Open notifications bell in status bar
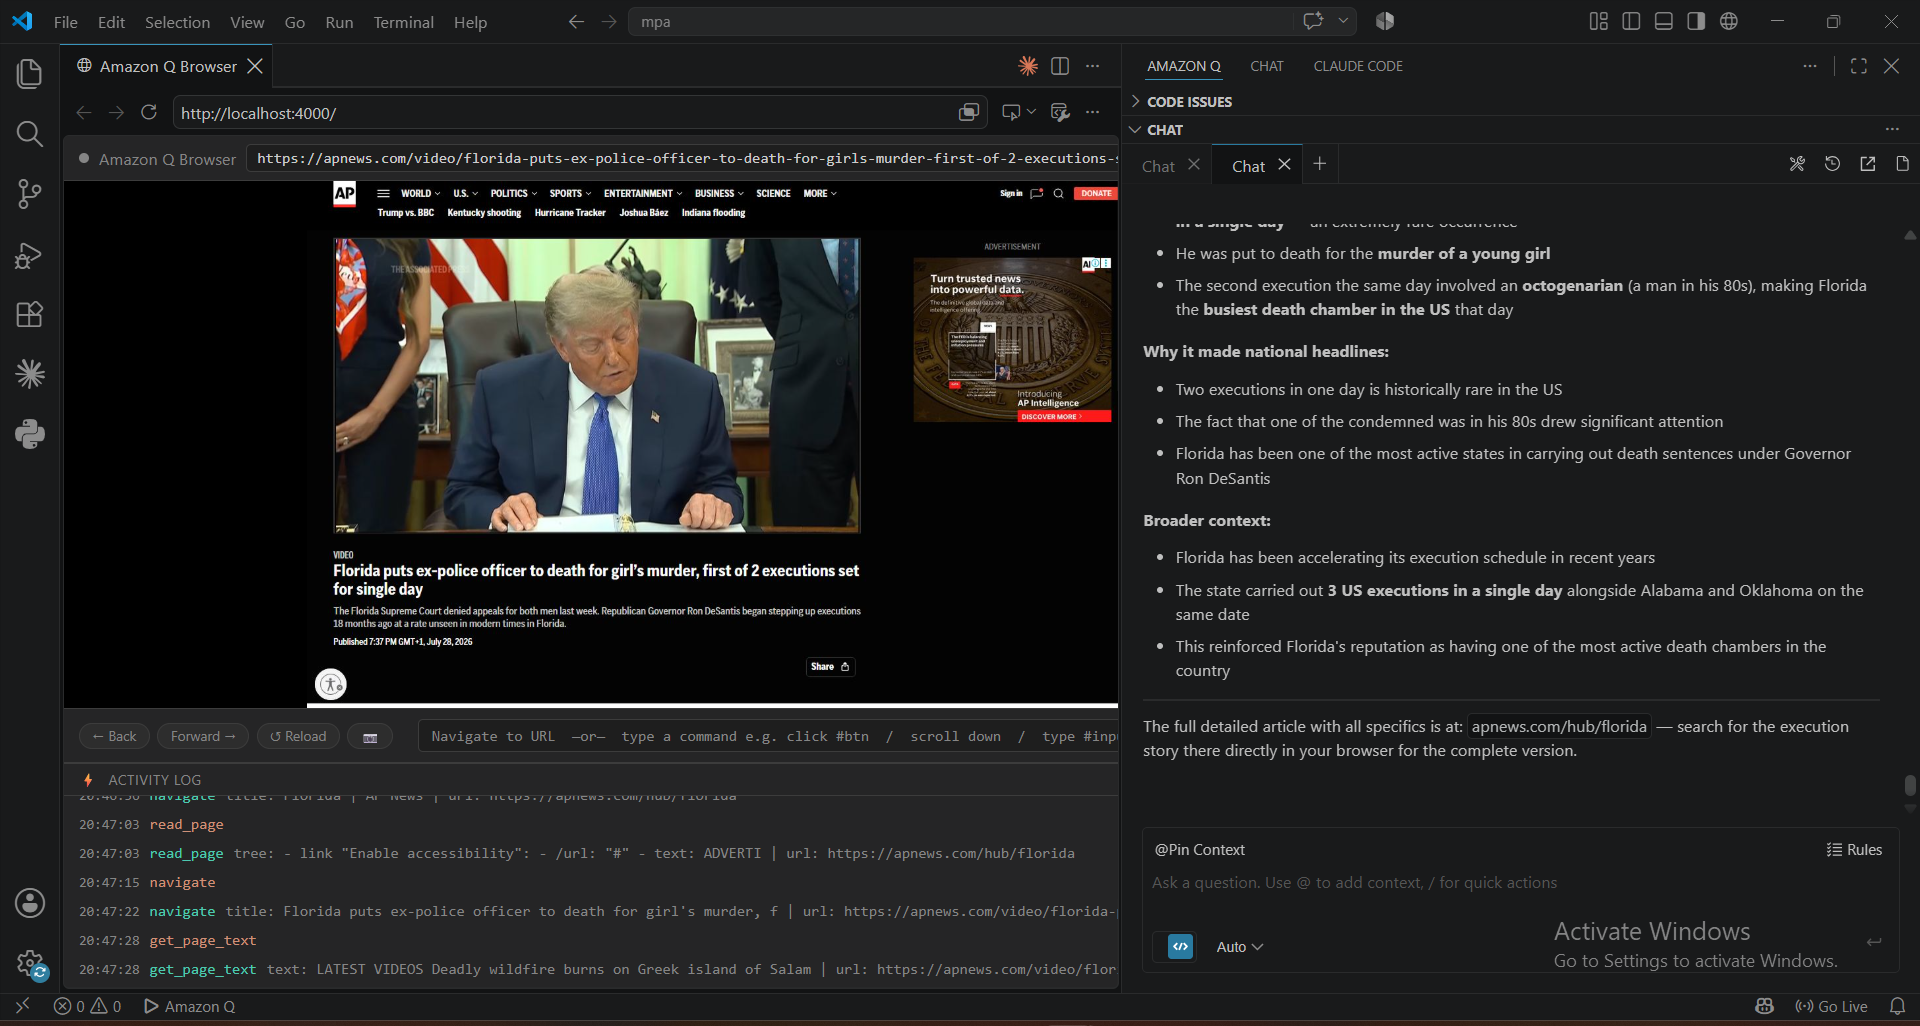The image size is (1920, 1026). (x=1897, y=1006)
